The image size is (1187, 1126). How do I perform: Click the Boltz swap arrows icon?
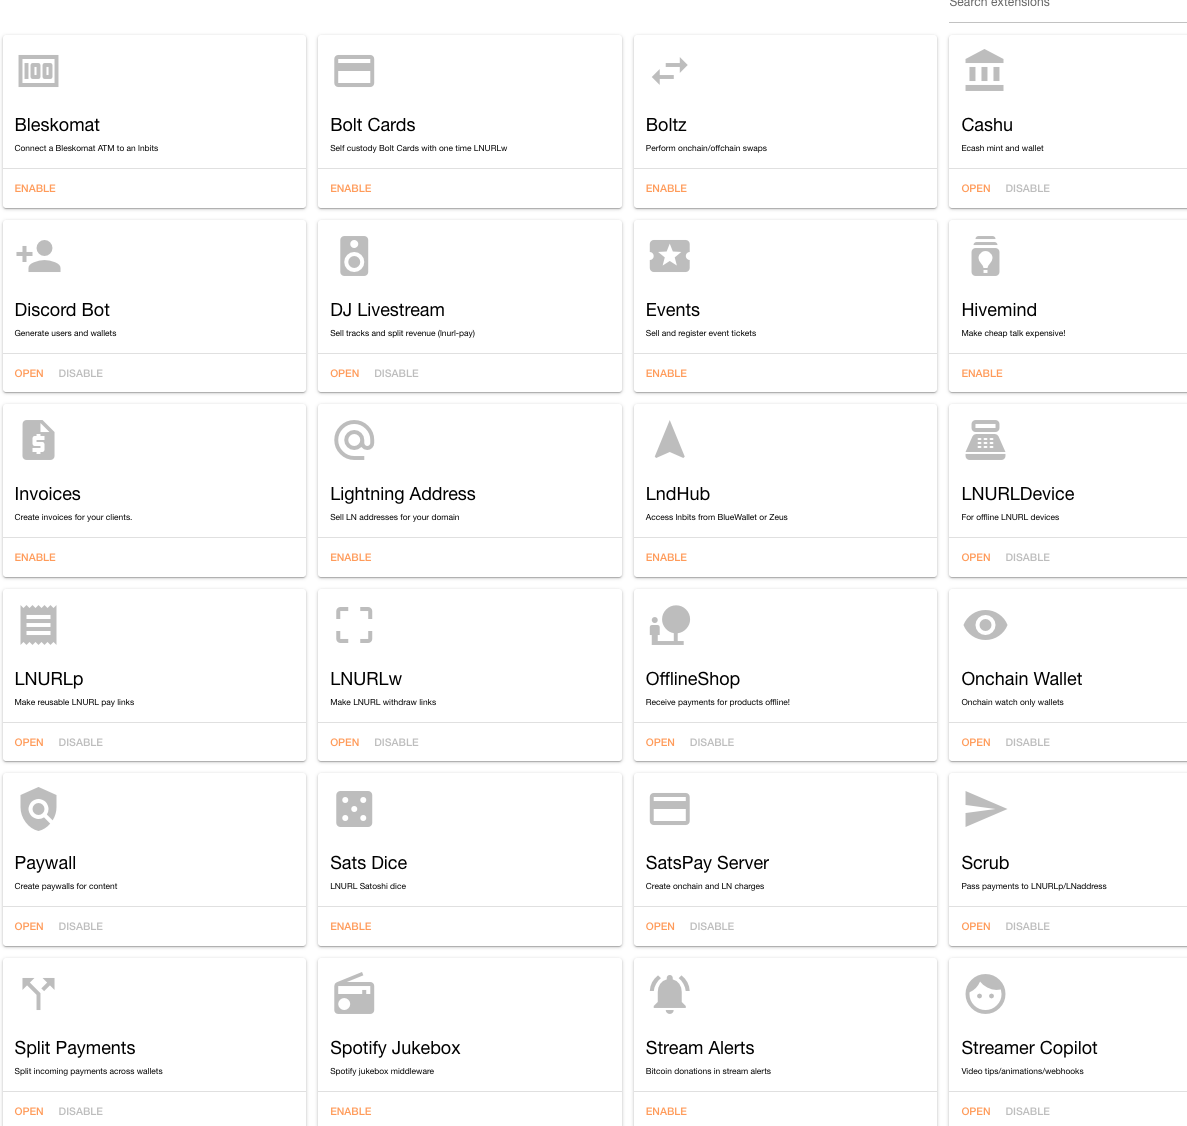point(669,71)
